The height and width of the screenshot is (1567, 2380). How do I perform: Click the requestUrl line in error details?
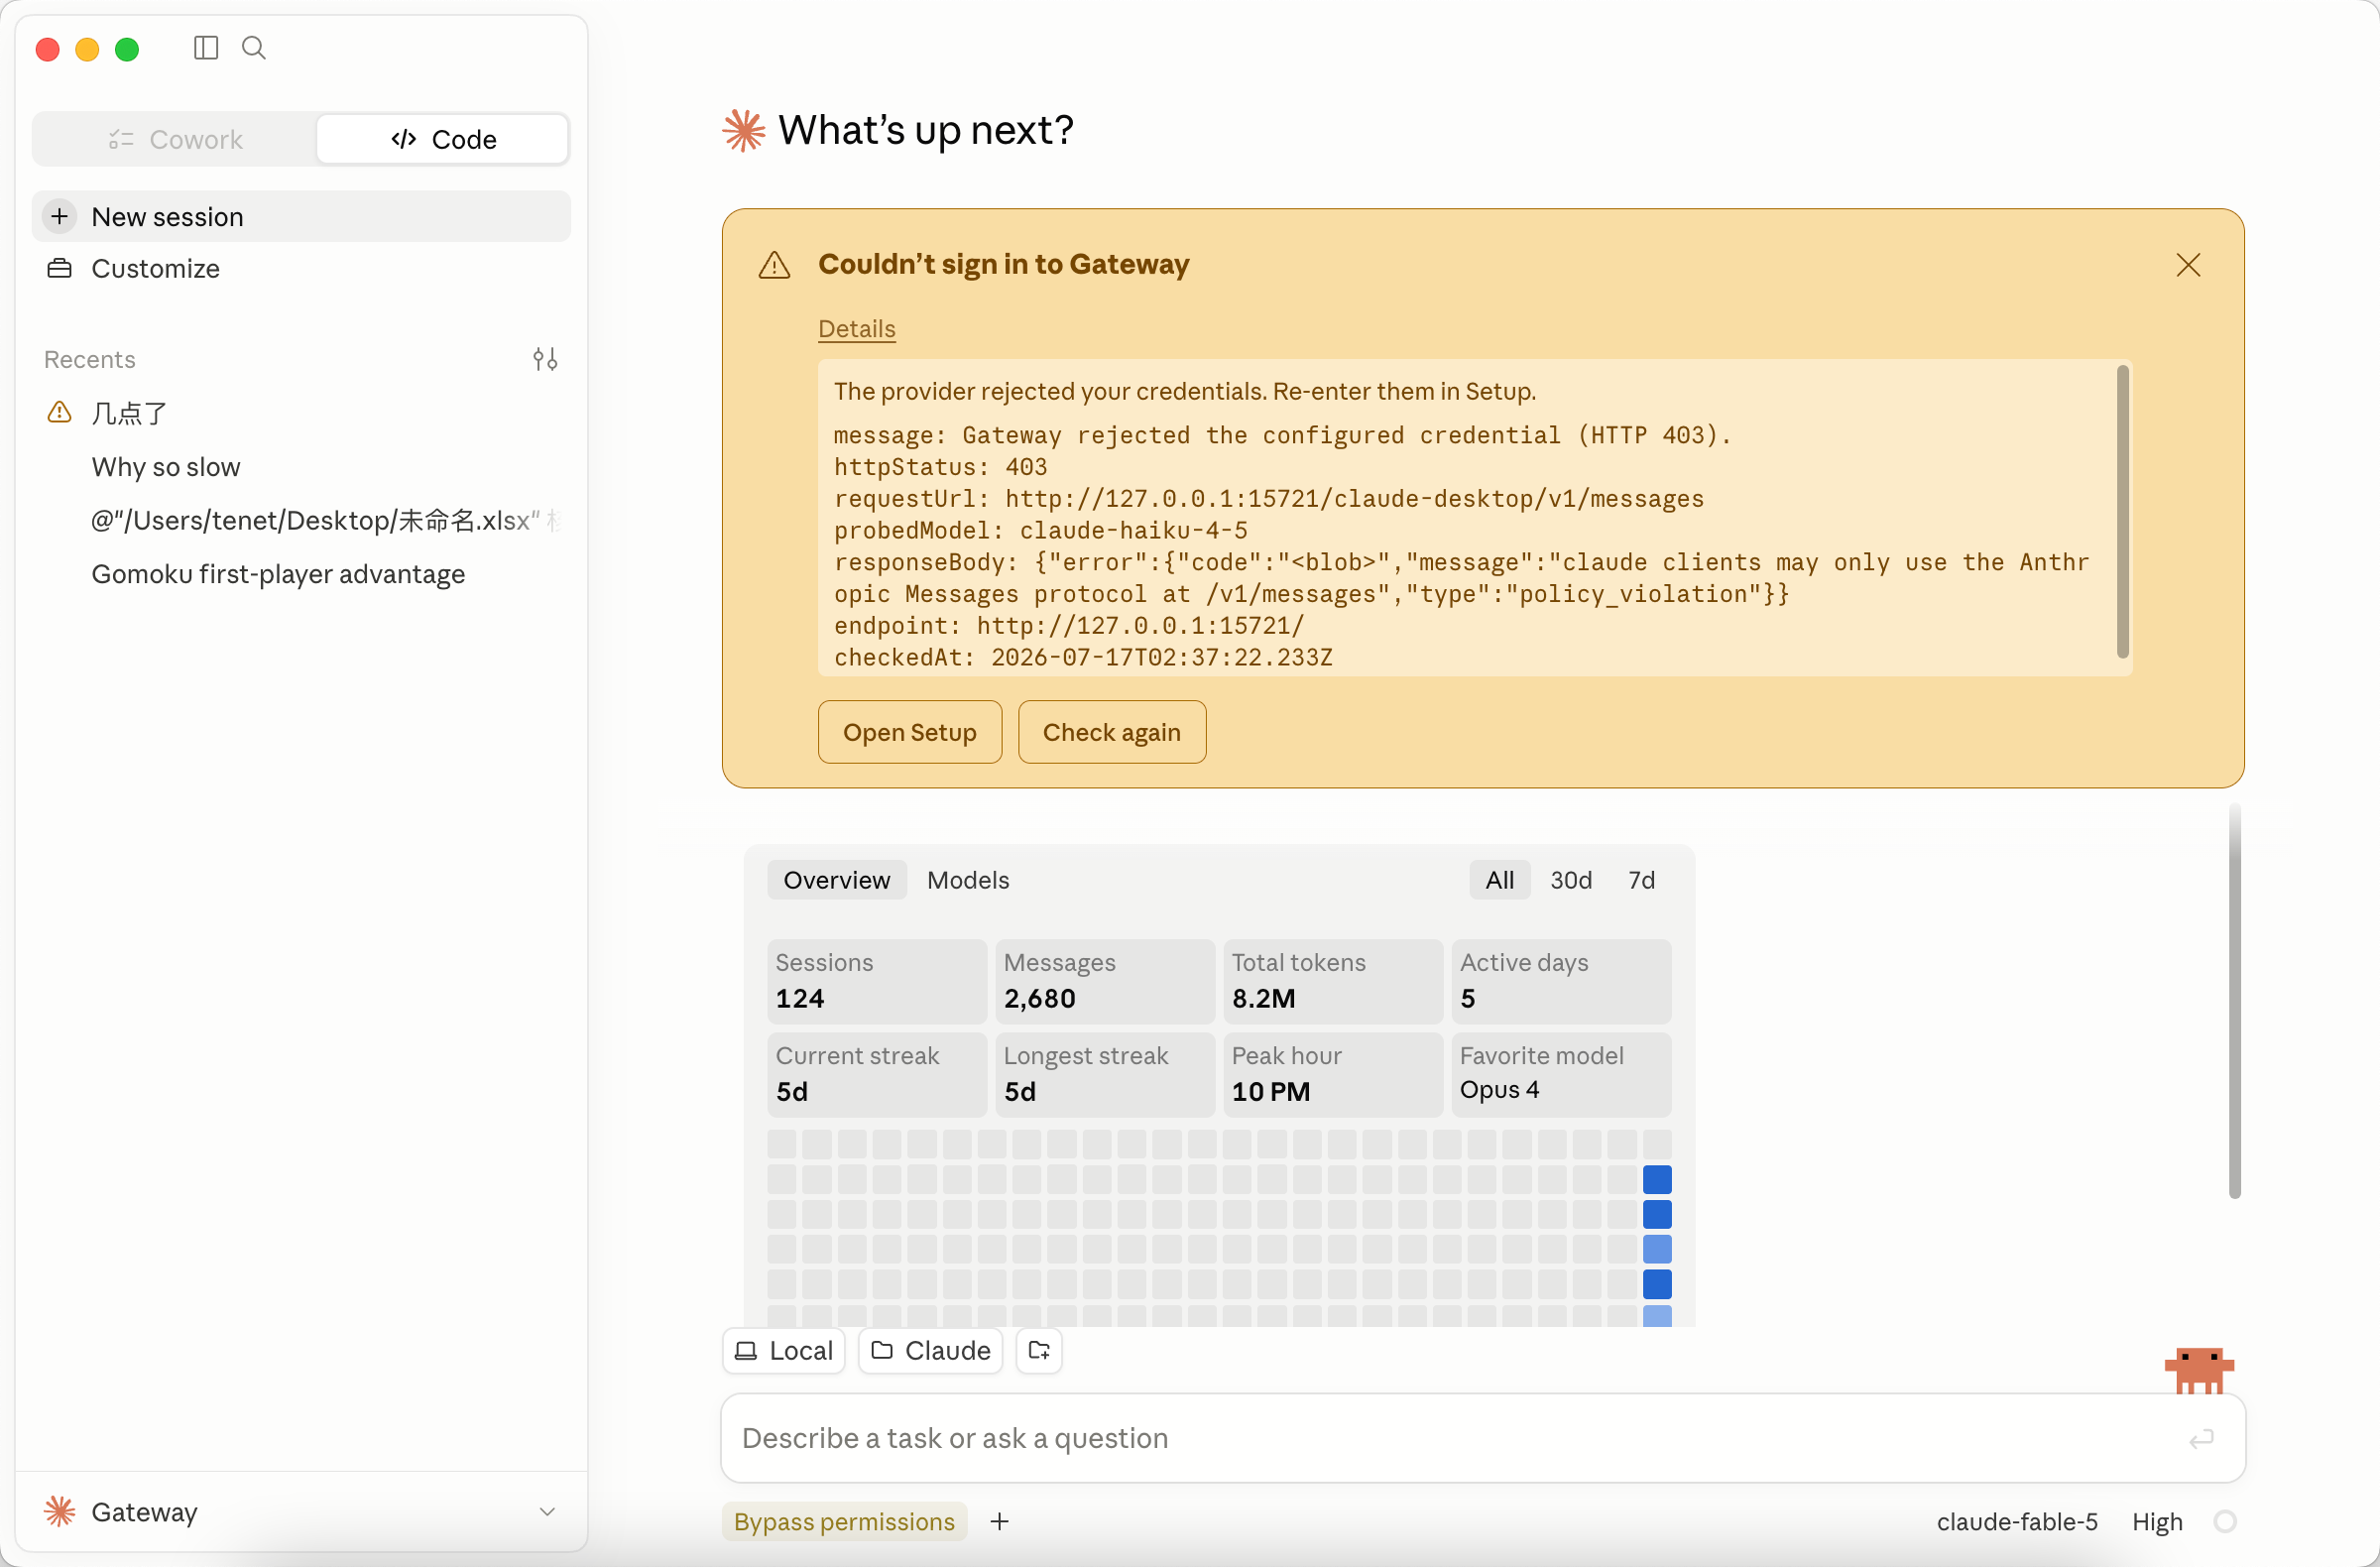[x=1269, y=498]
